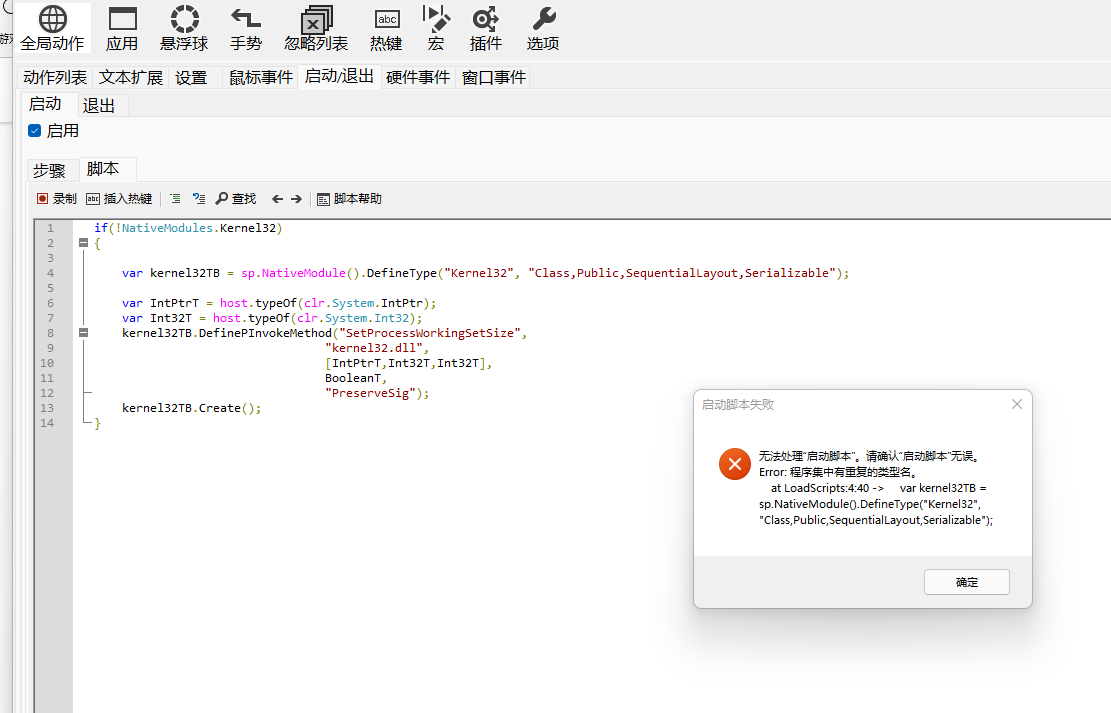Screen dimensions: 1111x713
Task: Switch to the 手势 gestures section
Action: point(246,28)
